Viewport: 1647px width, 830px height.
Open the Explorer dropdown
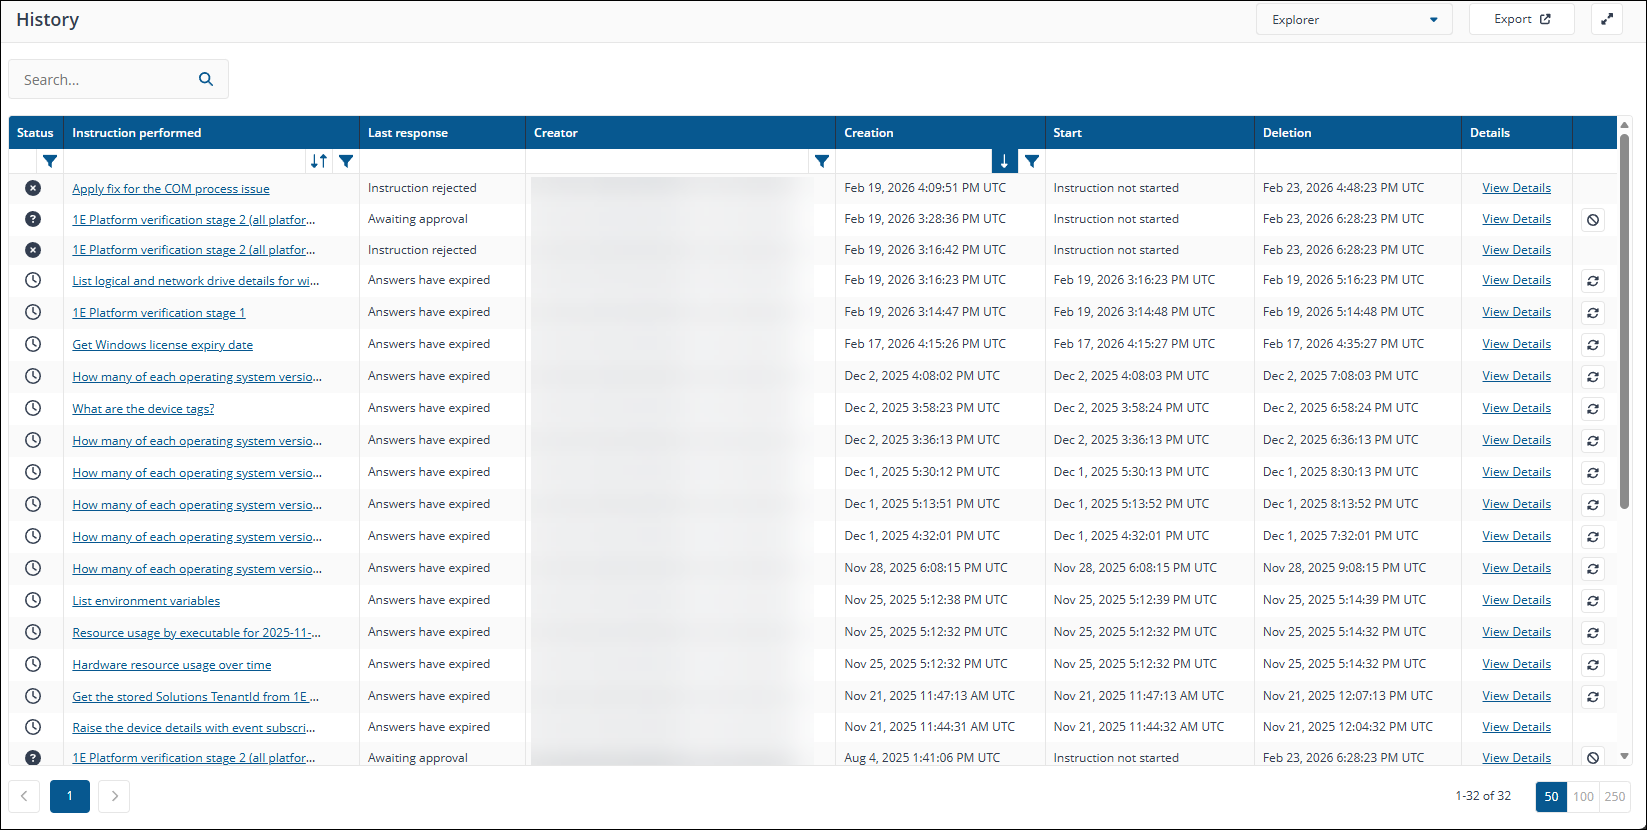(1354, 19)
